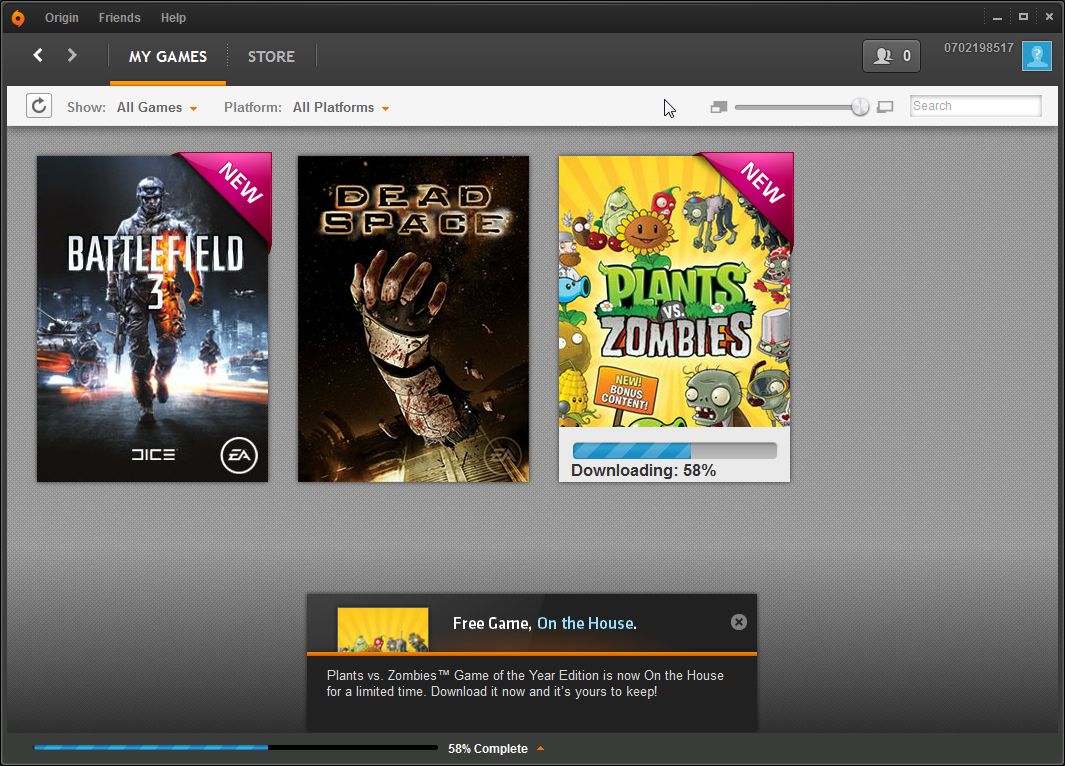Image resolution: width=1065 pixels, height=766 pixels.
Task: Click the Plants vs. Zombies download progress bar
Action: (674, 451)
